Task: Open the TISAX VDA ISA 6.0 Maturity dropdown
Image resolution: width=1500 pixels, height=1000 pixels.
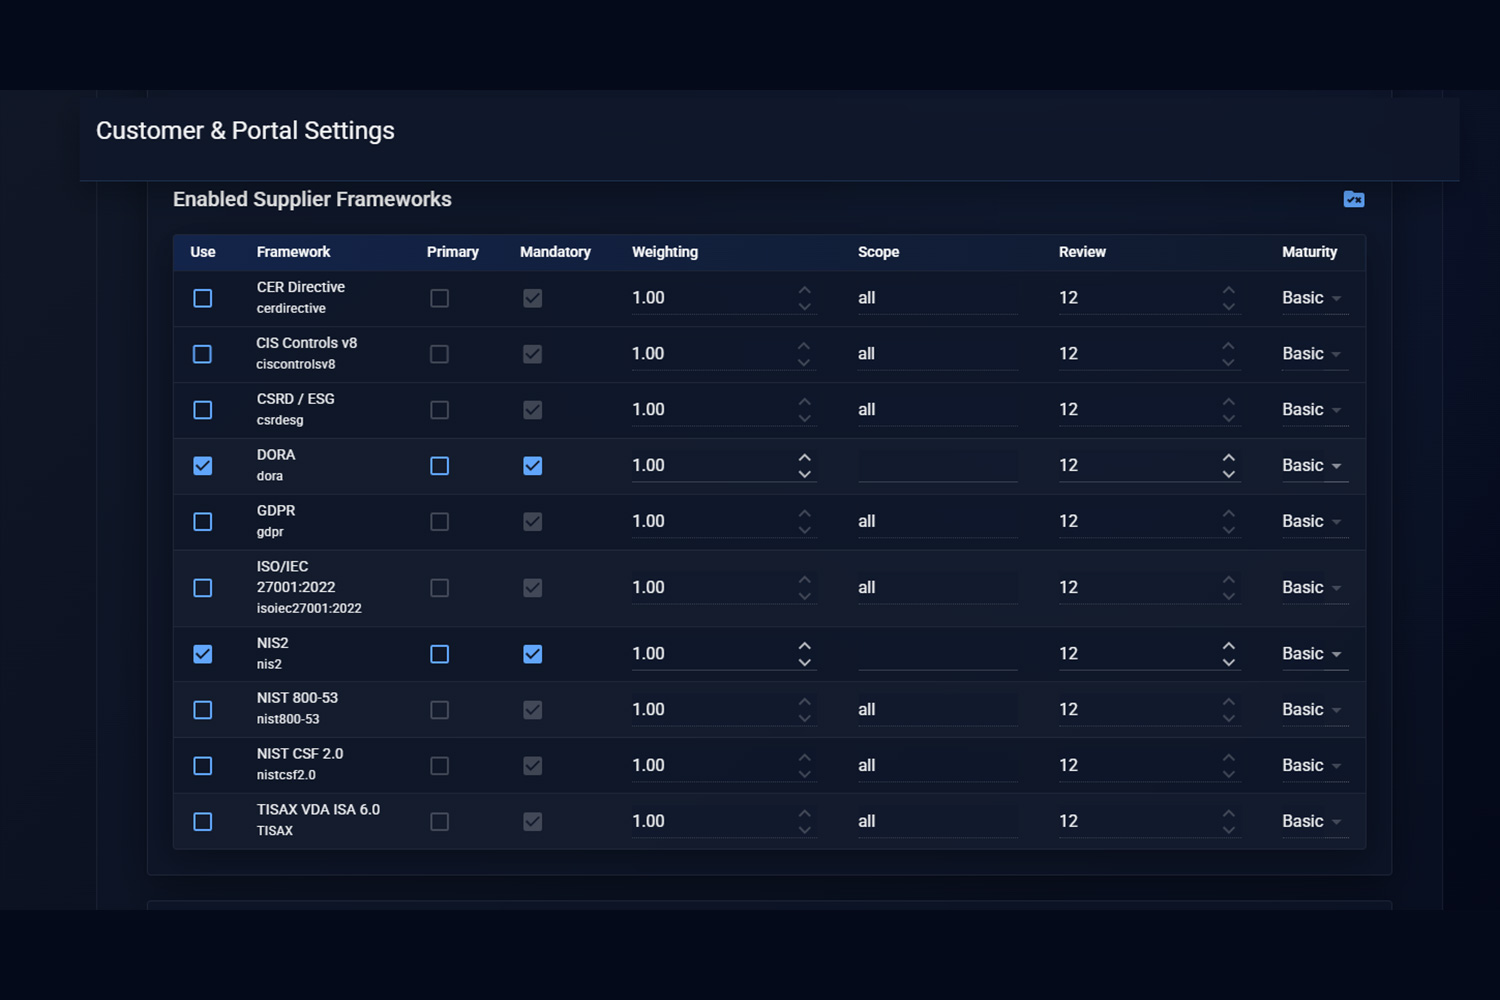Action: coord(1315,822)
